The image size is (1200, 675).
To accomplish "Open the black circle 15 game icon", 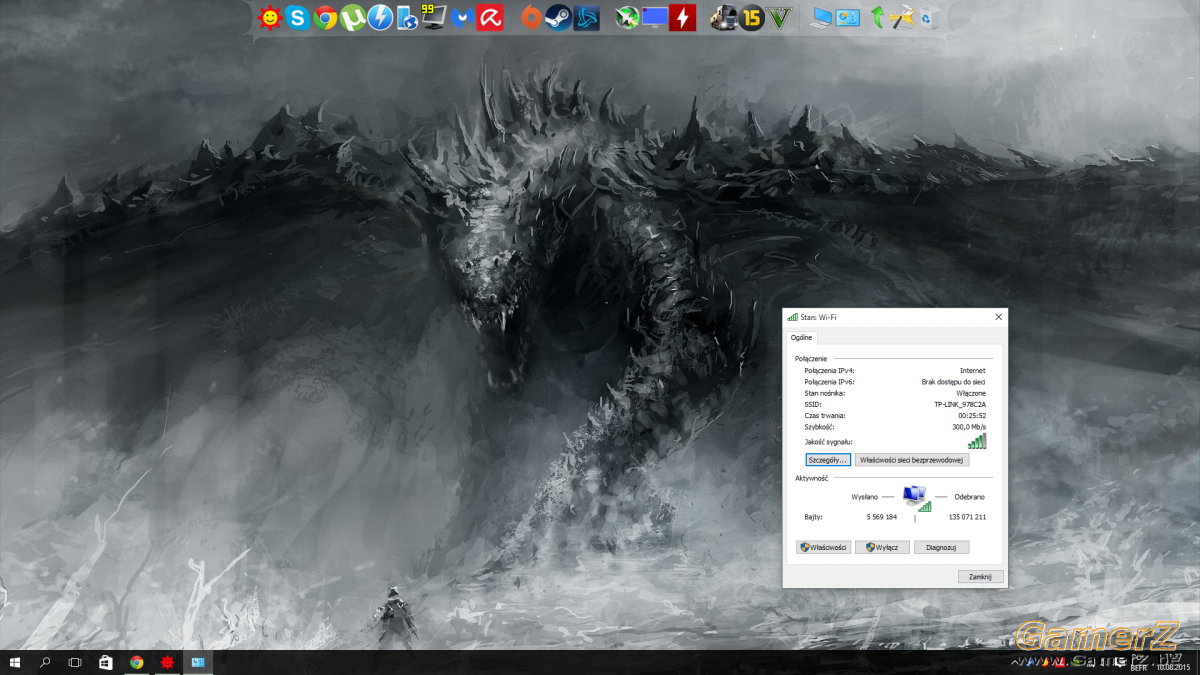I will click(752, 17).
